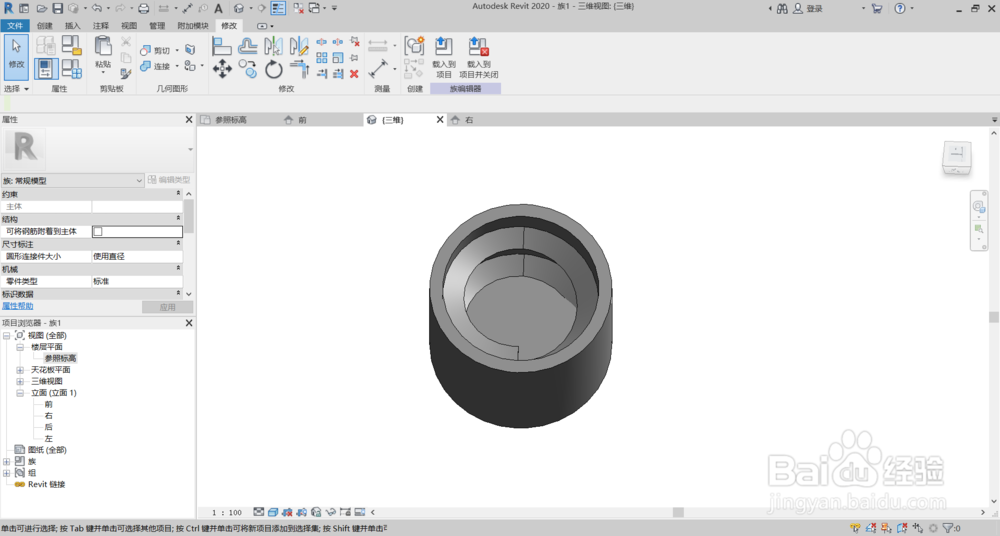Click the horizontal scrollbar thumb of the view
The width and height of the screenshot is (1000, 536).
point(678,512)
